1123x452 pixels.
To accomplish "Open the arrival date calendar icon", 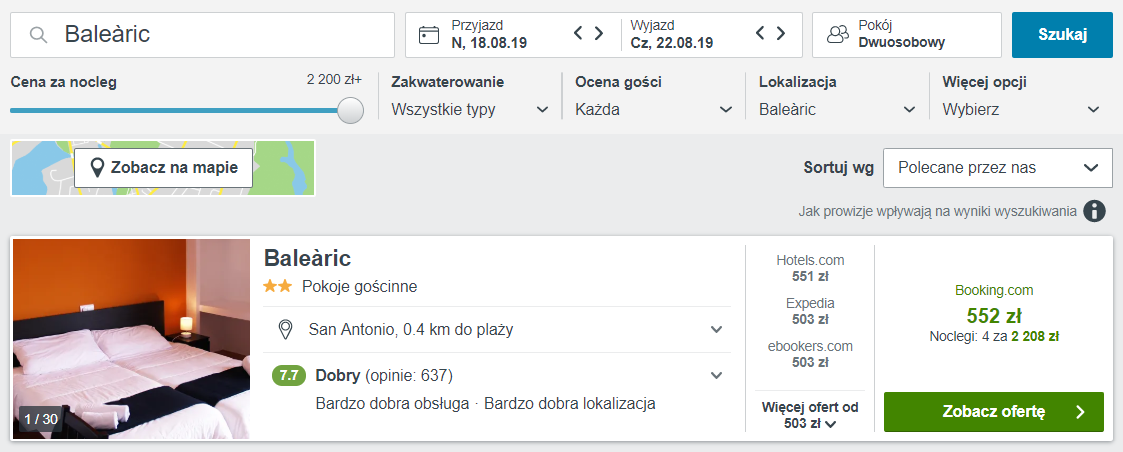I will point(428,35).
